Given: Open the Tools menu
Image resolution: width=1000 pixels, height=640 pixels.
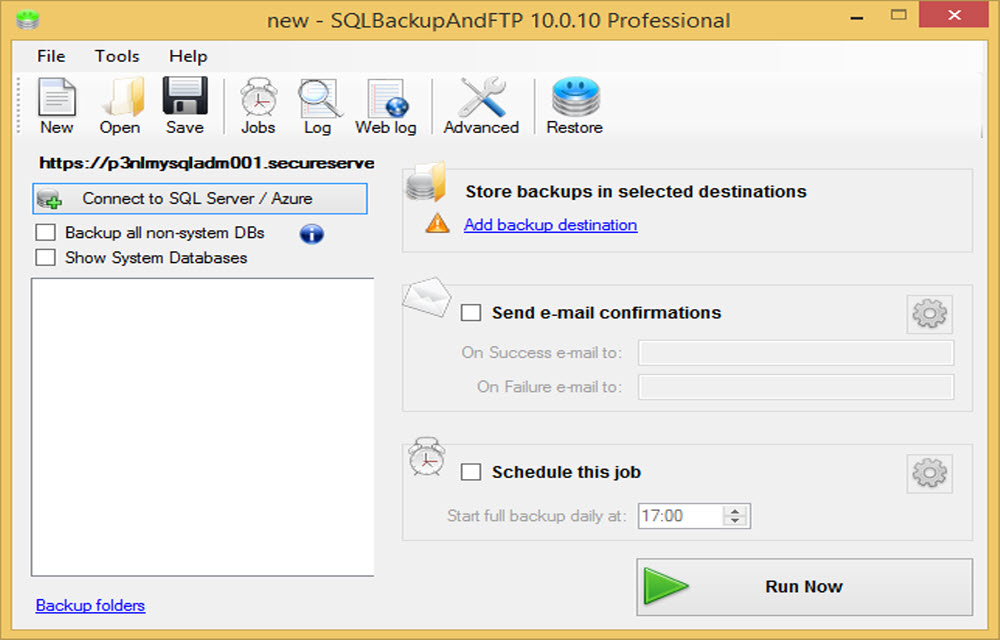Looking at the screenshot, I should coord(117,56).
